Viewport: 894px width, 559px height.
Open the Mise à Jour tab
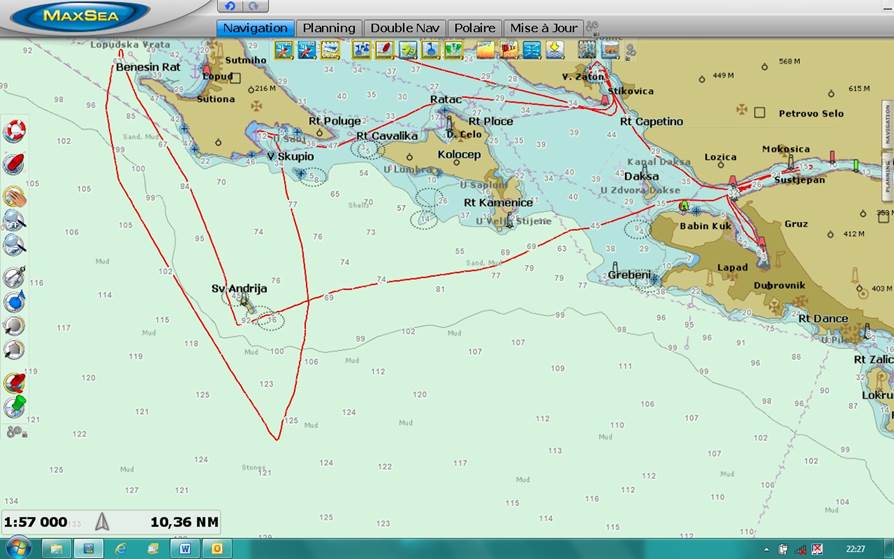pyautogui.click(x=543, y=28)
